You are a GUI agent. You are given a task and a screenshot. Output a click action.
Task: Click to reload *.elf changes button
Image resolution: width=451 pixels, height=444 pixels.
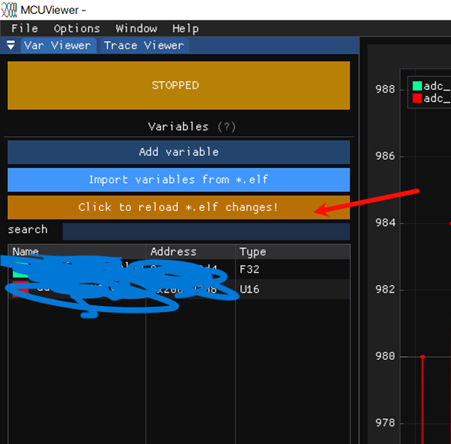(x=179, y=207)
